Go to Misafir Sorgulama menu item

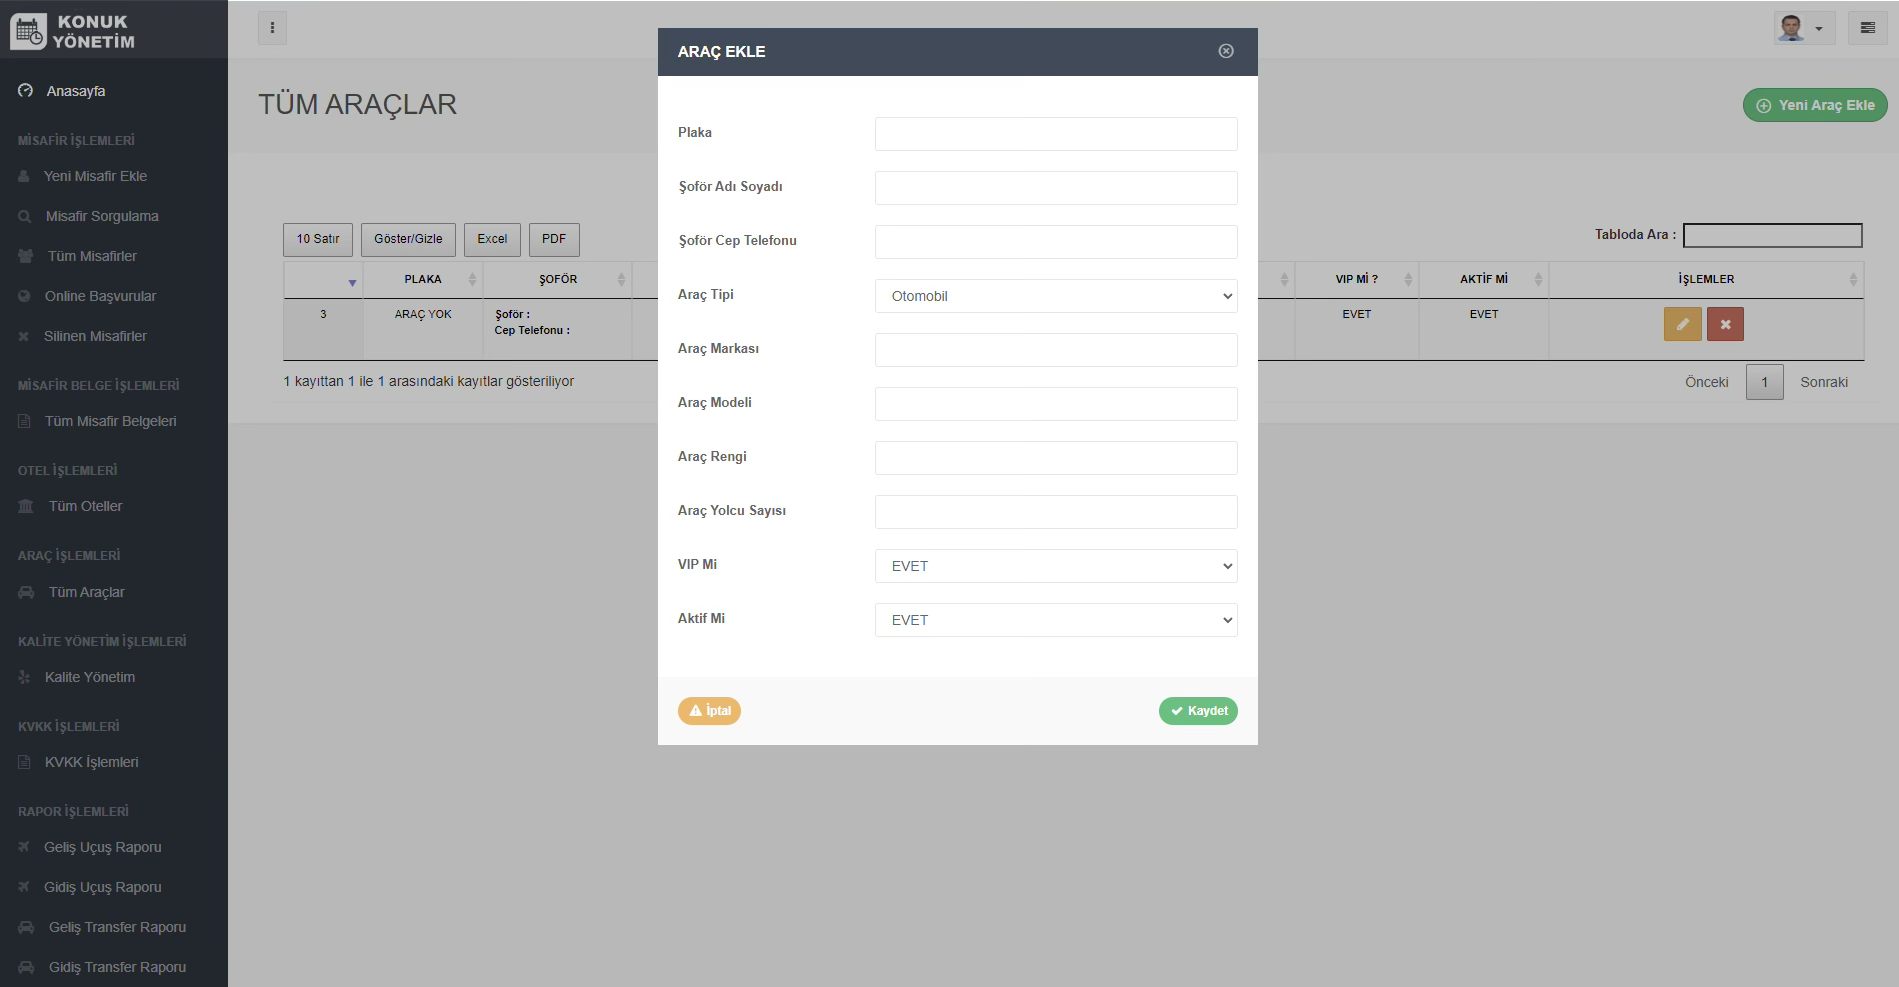101,216
